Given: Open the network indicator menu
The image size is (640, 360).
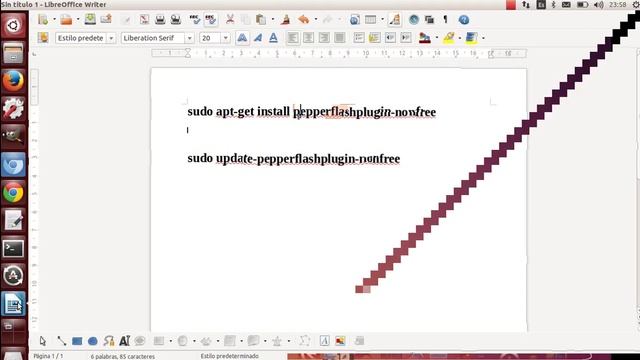Looking at the screenshot, I should tap(526, 5).
